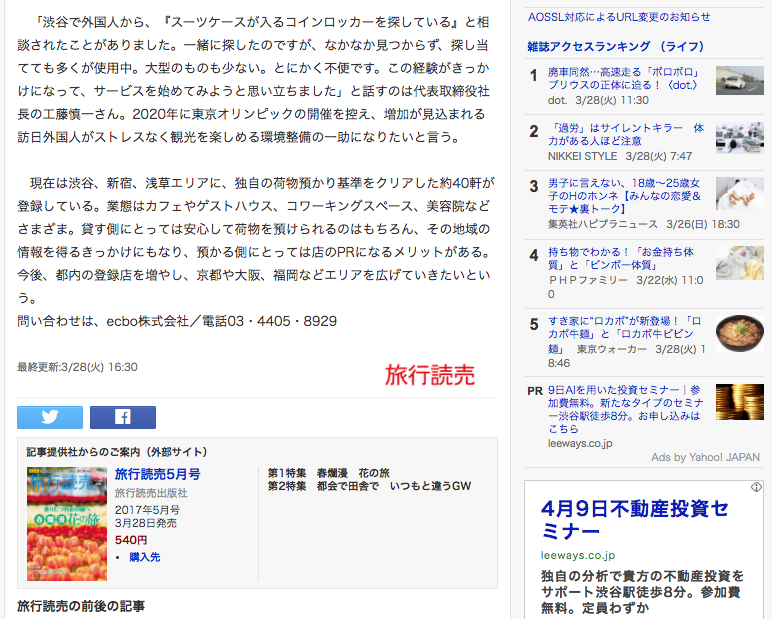Open AOSSL対応によるURL変更のお知らせ link
The image size is (772, 619).
619,17
